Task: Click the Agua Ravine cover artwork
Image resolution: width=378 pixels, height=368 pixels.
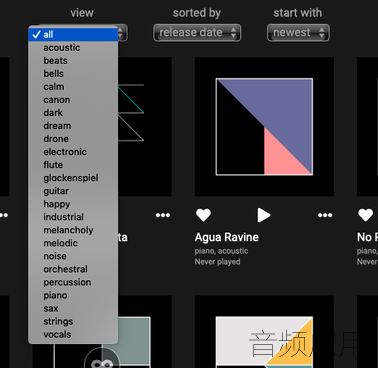Action: pyautogui.click(x=264, y=127)
